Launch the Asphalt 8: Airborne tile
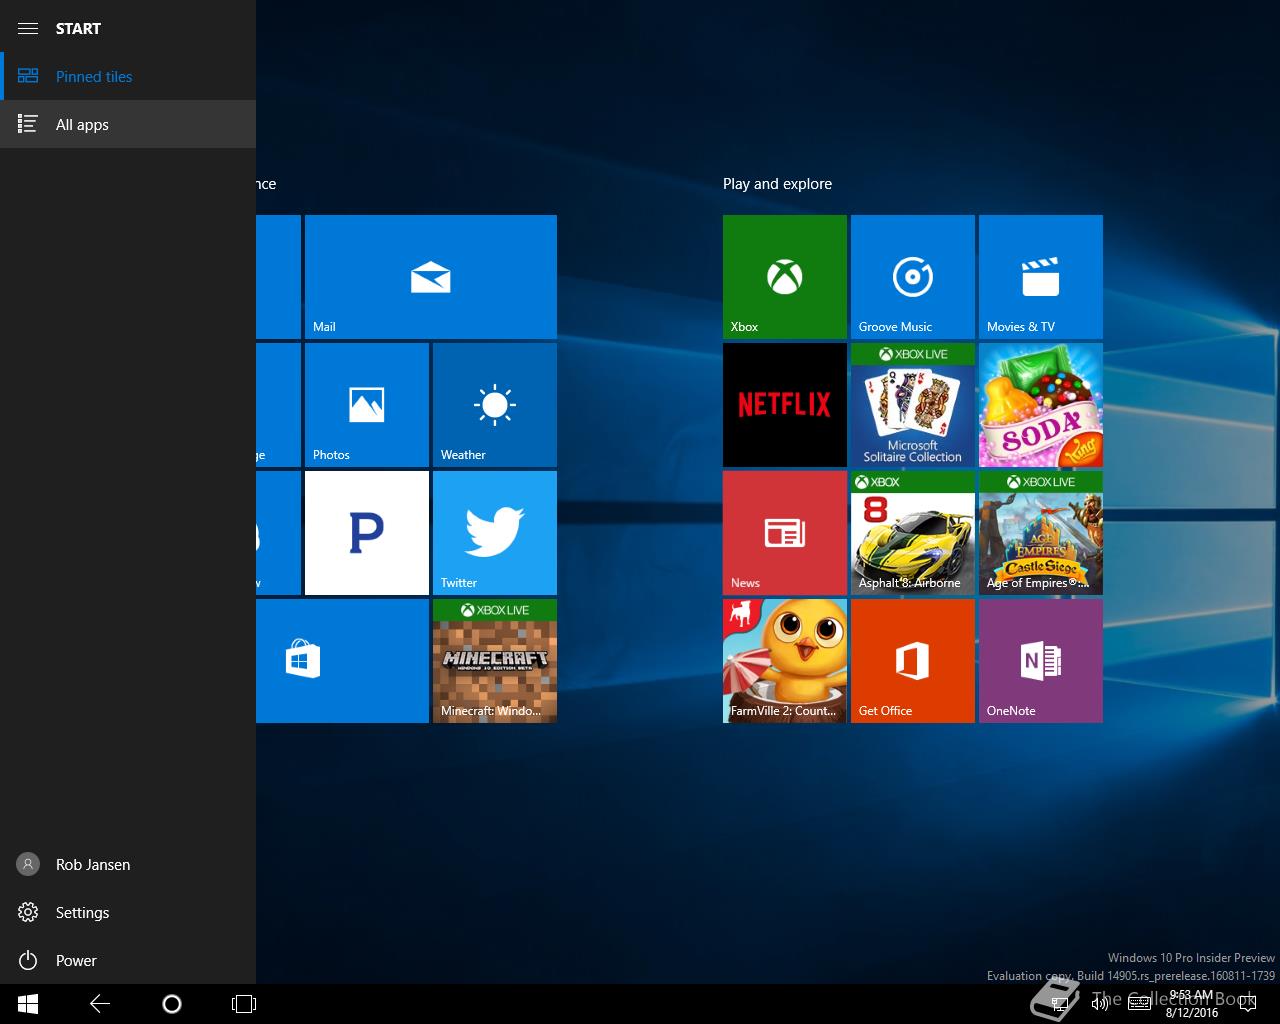The height and width of the screenshot is (1024, 1280). [x=913, y=533]
